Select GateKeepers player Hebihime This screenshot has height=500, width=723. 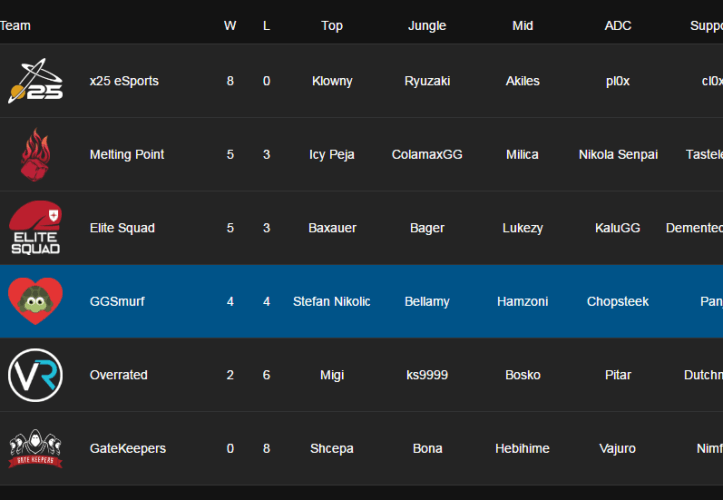522,448
